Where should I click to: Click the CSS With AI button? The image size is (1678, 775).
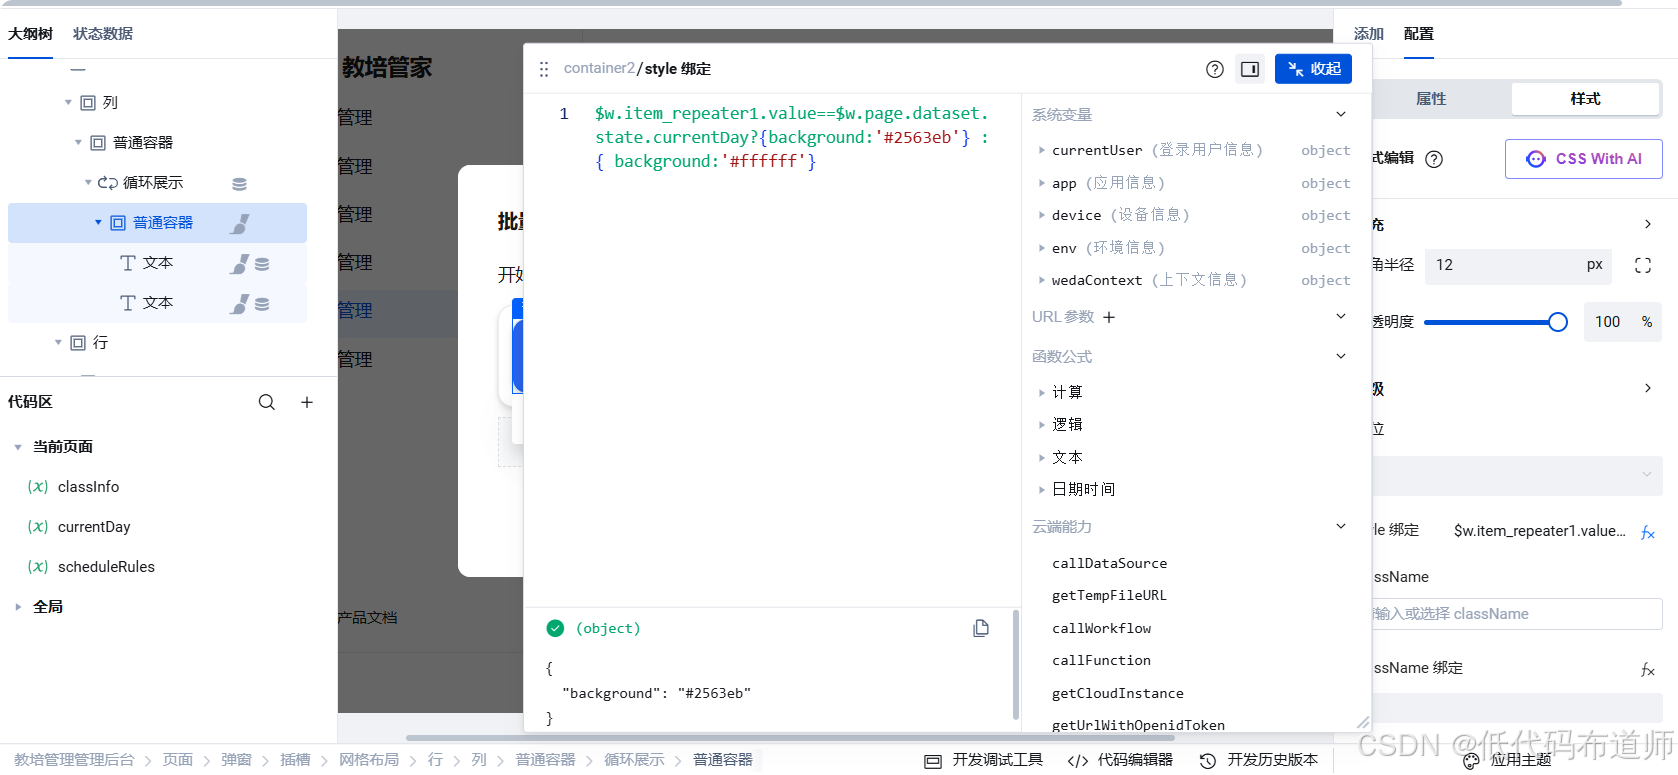tap(1583, 159)
